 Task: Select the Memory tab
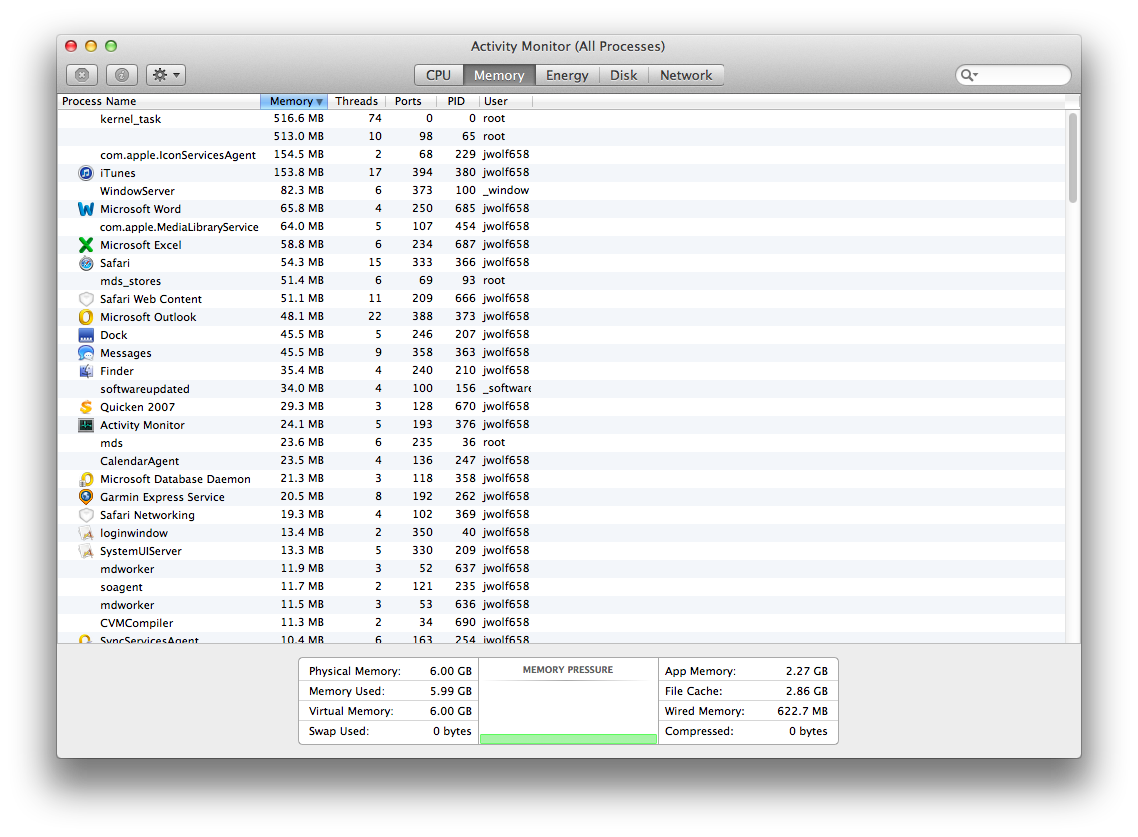point(499,75)
